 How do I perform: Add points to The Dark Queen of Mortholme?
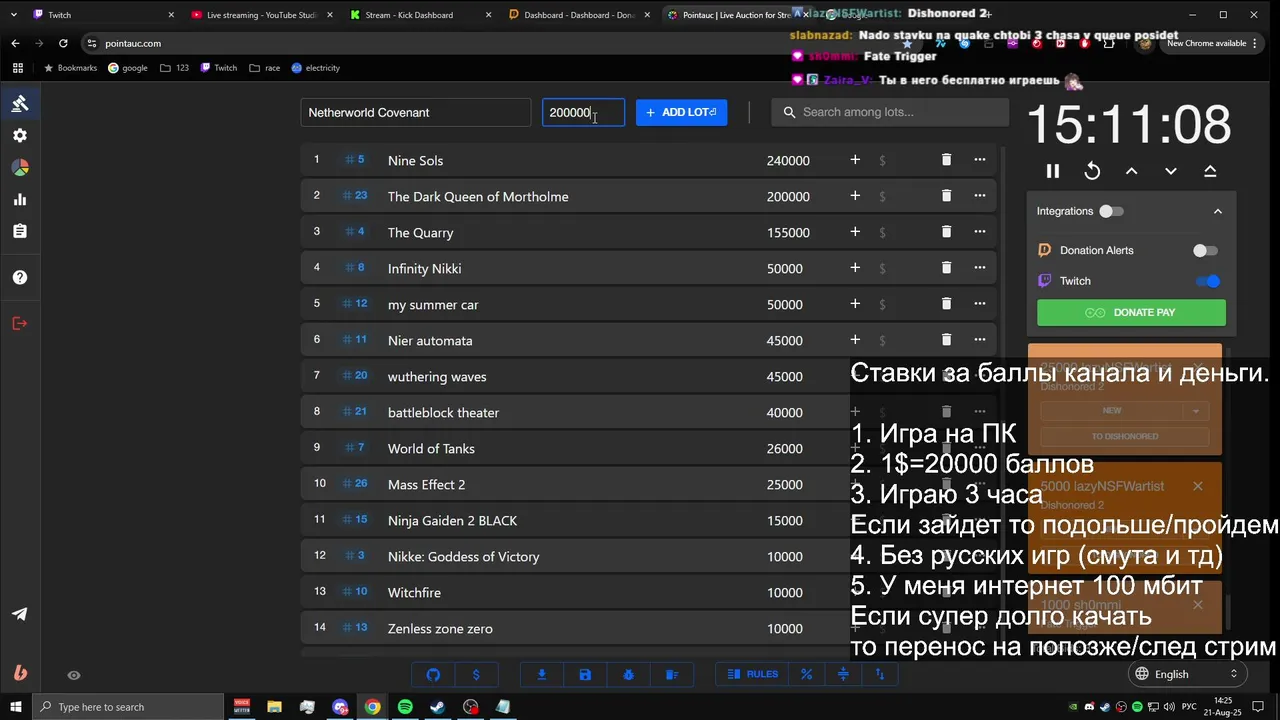coord(855,196)
